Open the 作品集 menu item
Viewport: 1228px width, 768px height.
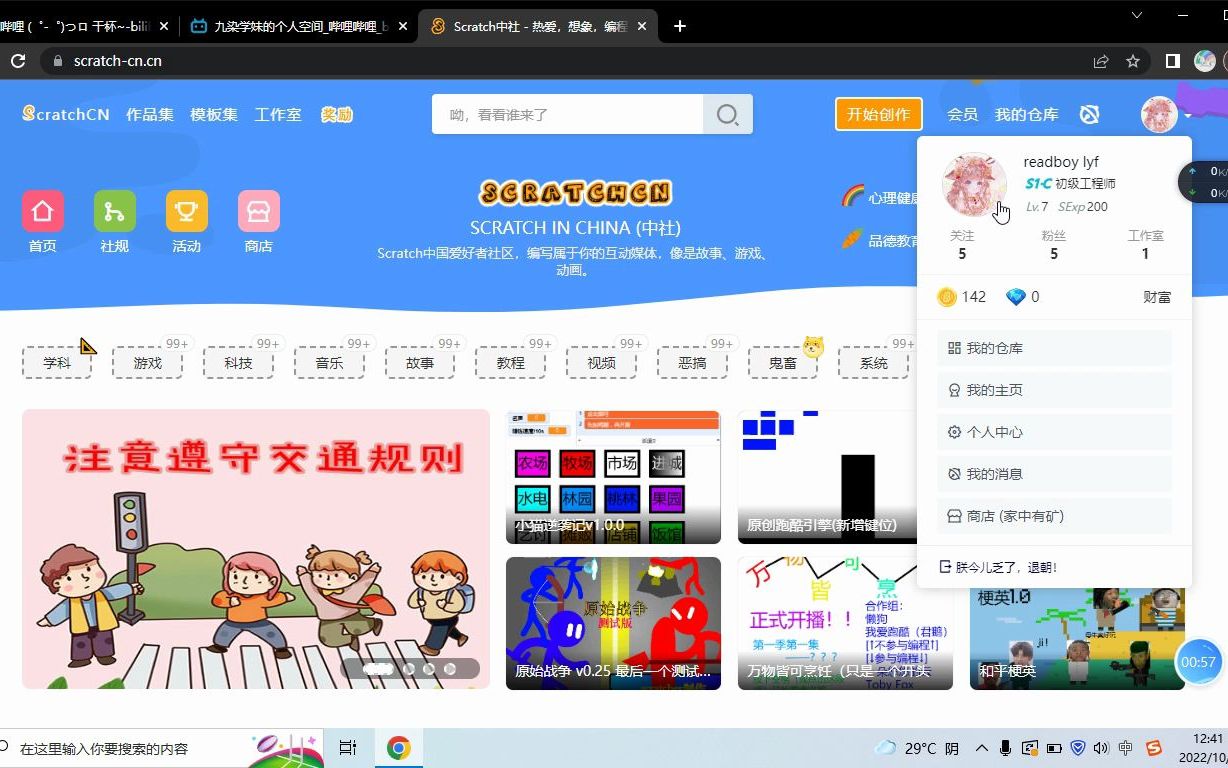coord(149,114)
